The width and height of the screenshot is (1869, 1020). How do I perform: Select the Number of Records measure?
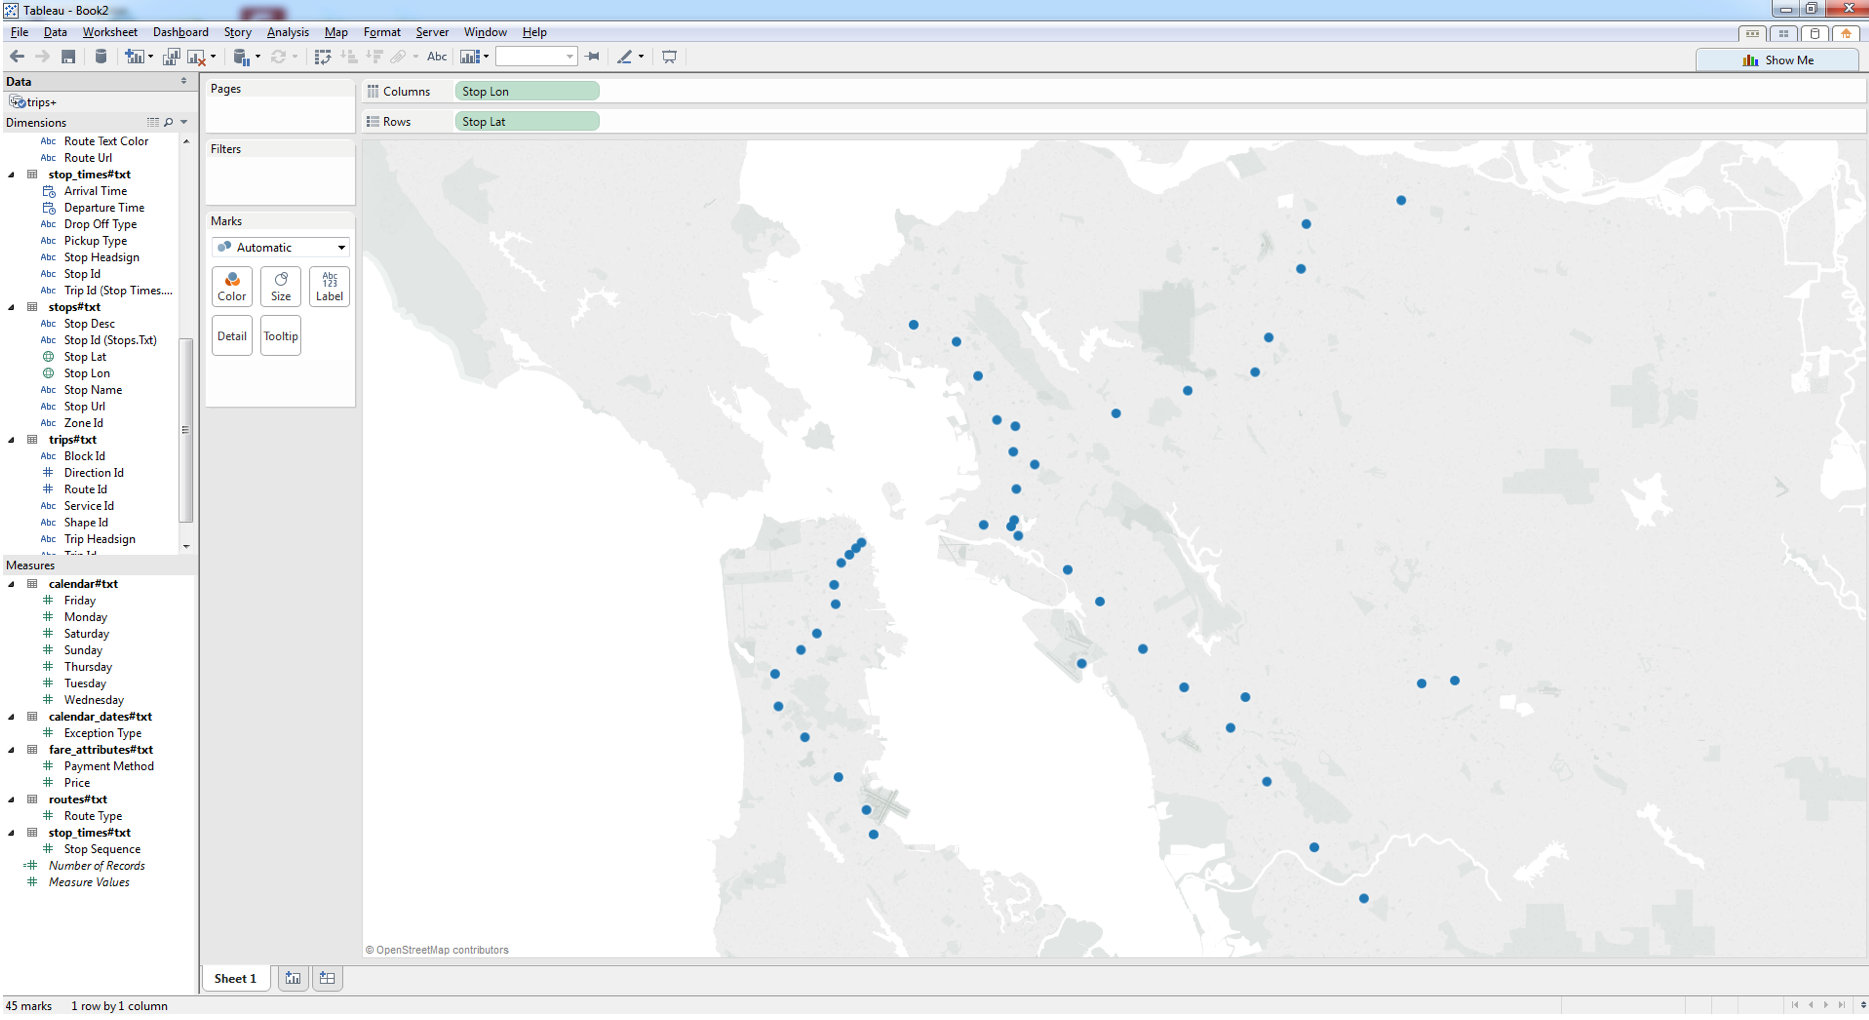tap(97, 866)
